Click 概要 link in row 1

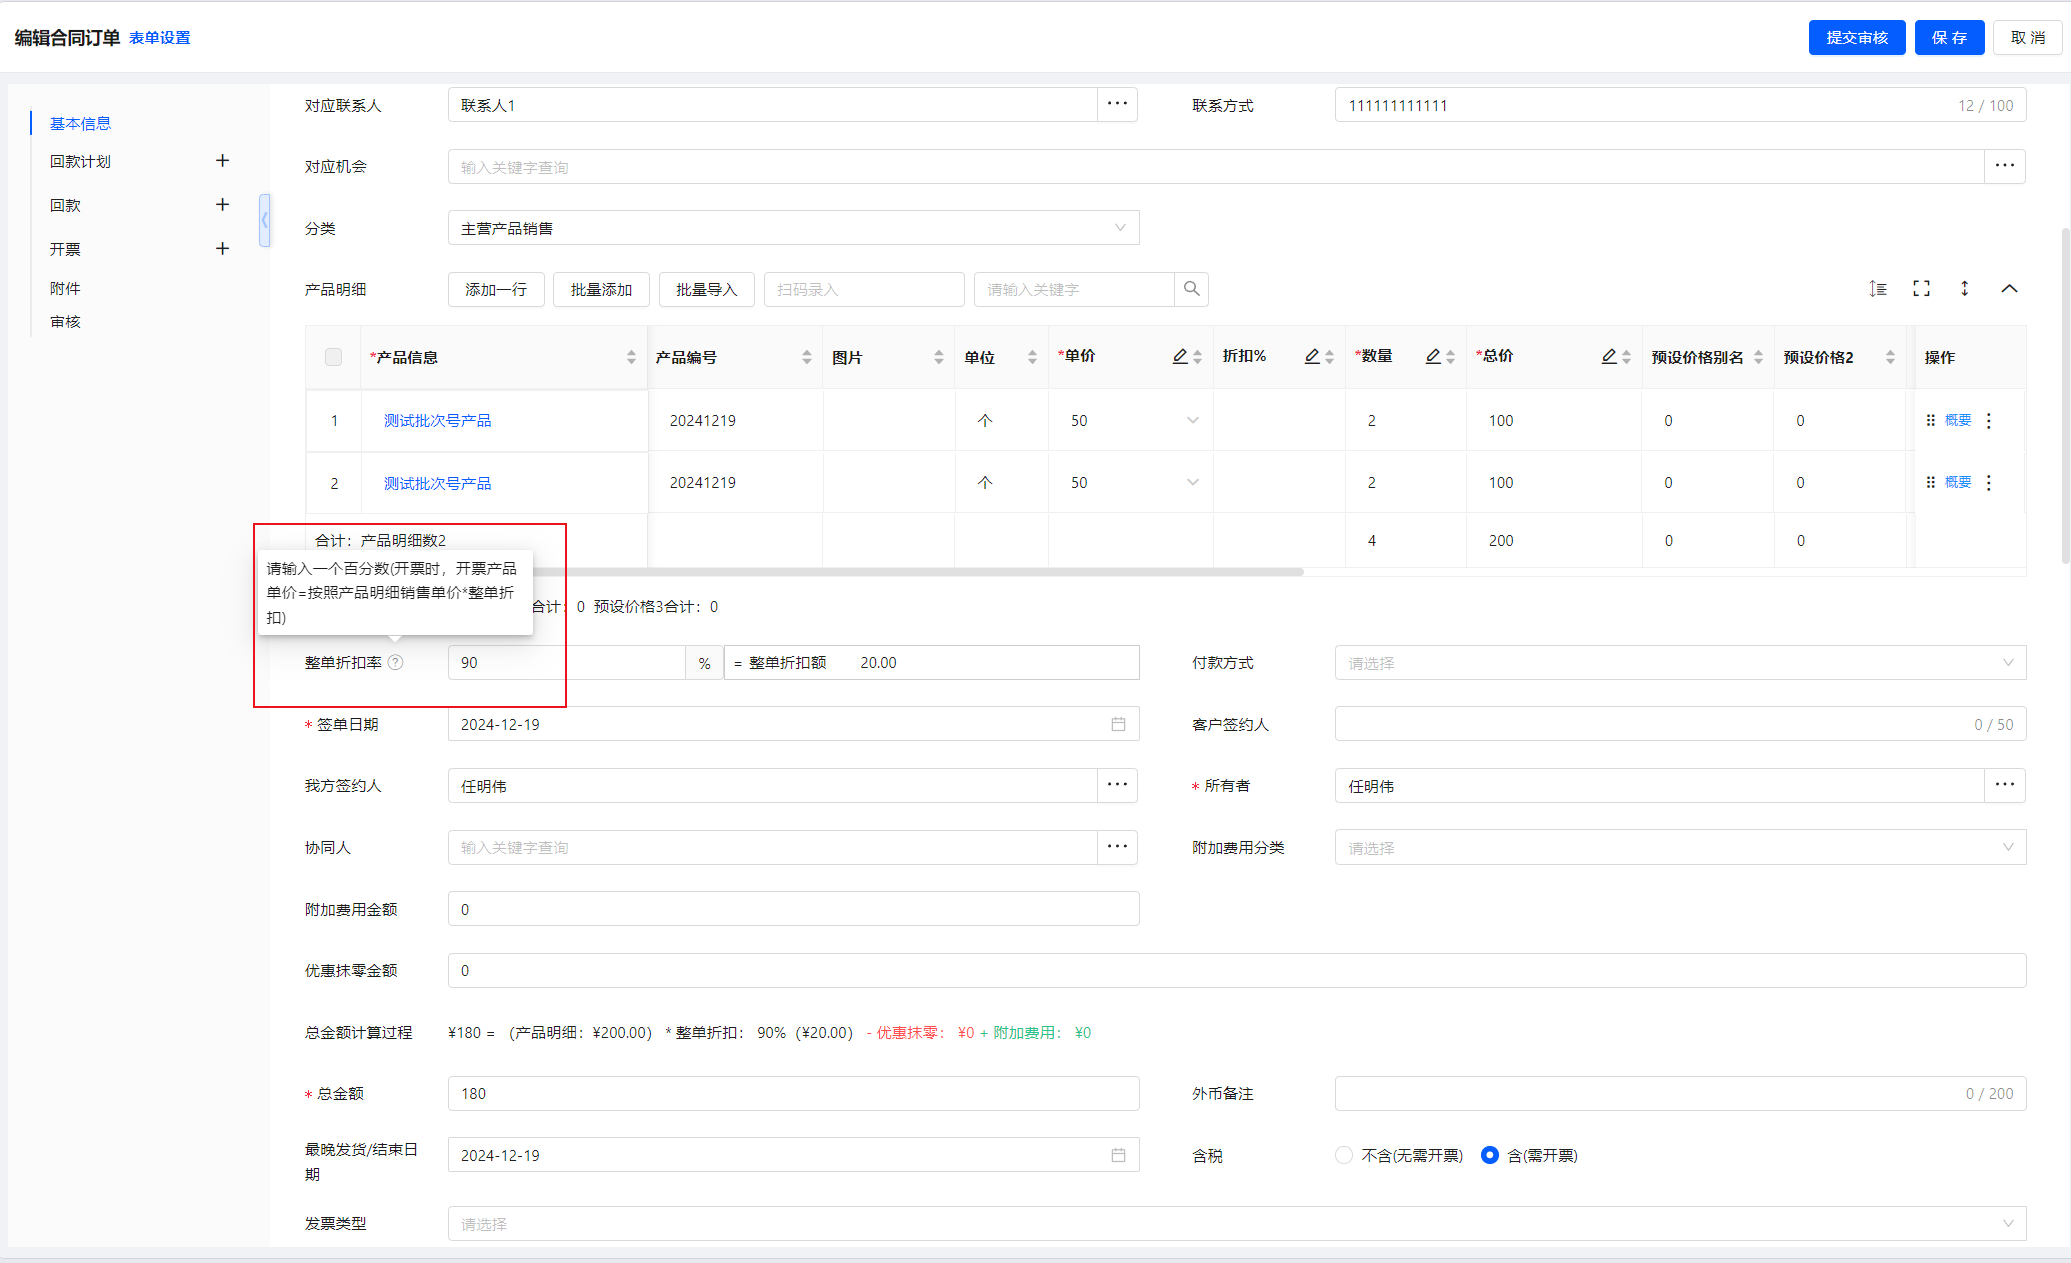point(1958,420)
